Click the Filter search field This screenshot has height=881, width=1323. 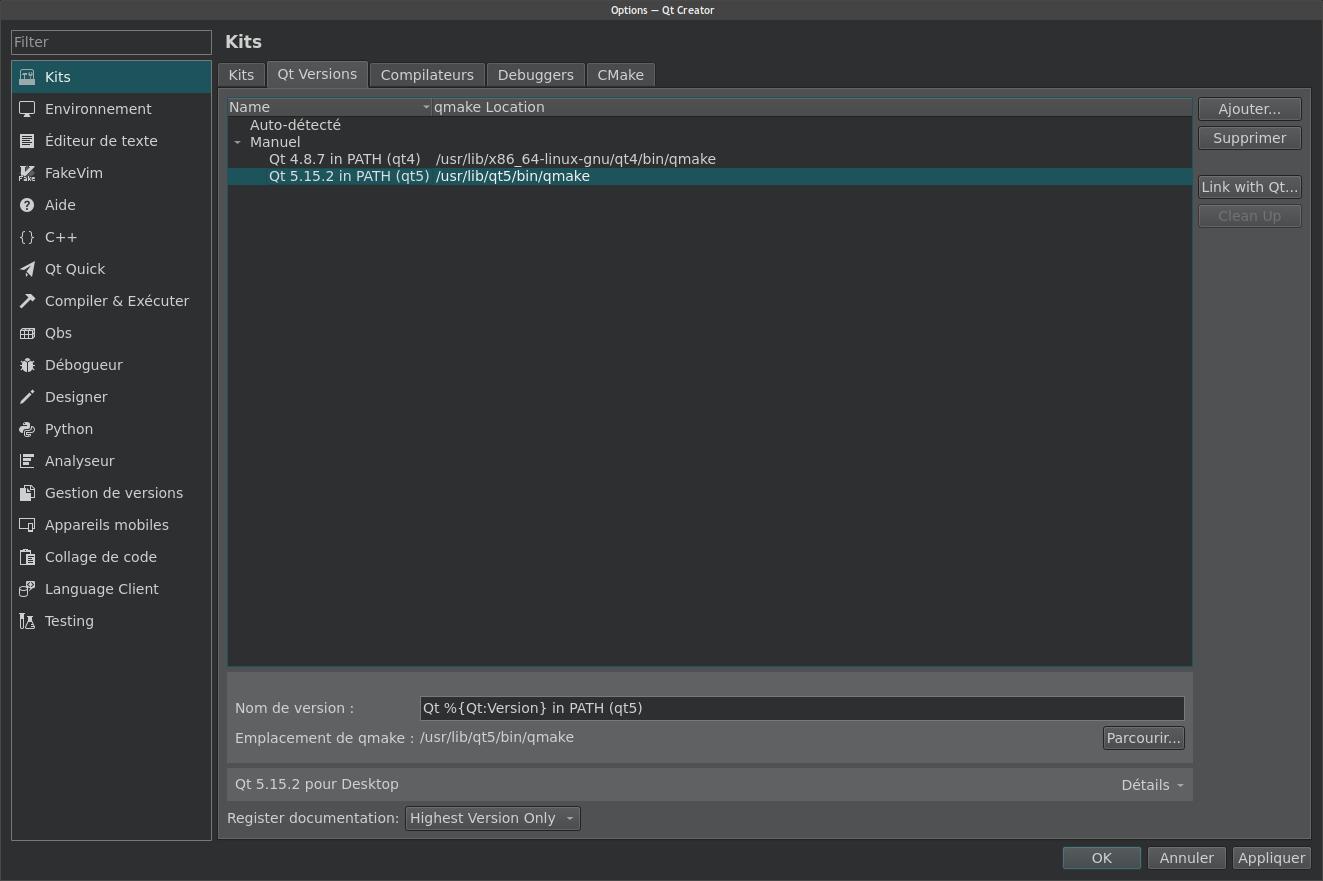[111, 42]
